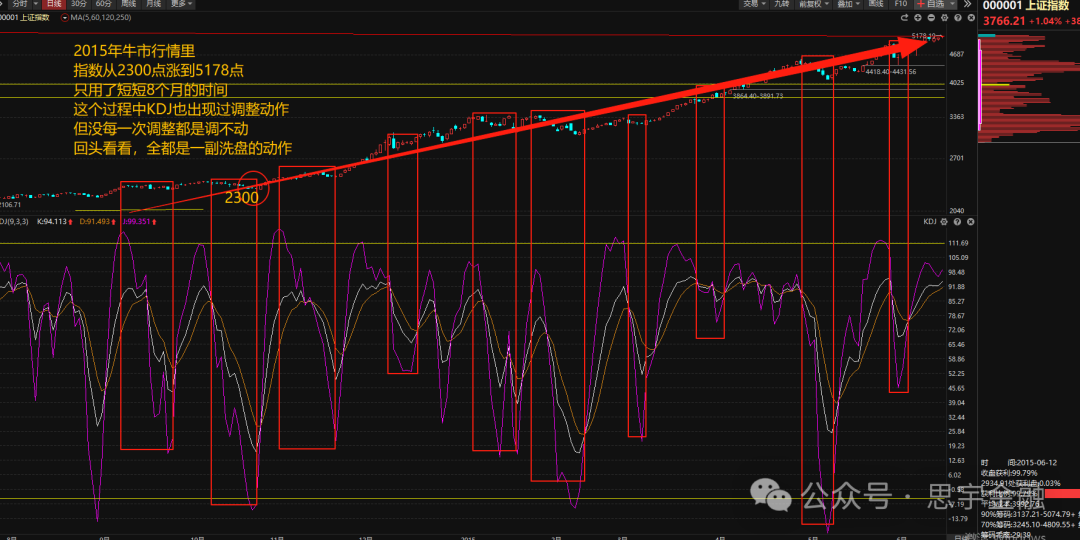Click the yellow marker in chip distribution
This screenshot has height=540, width=1080.
click(x=995, y=85)
